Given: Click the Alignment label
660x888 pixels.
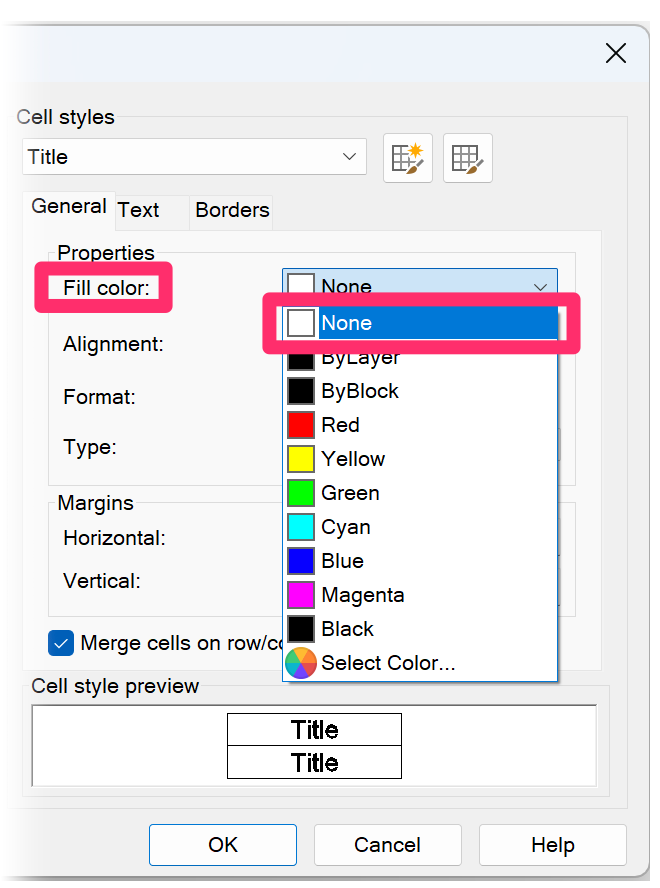Looking at the screenshot, I should 113,344.
